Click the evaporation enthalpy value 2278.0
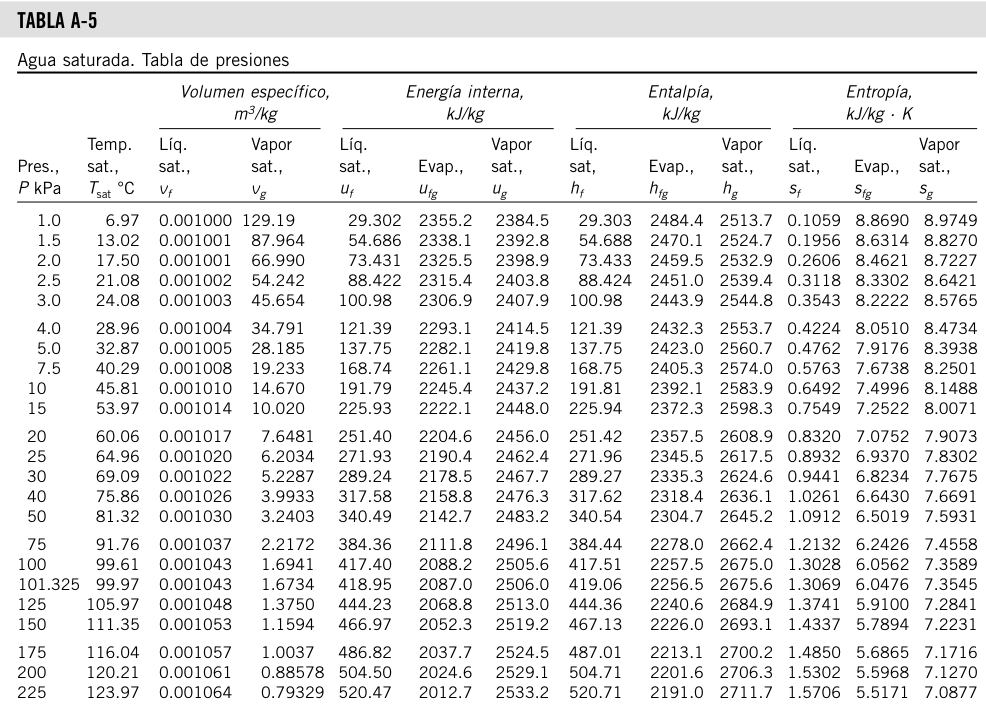 click(x=677, y=544)
